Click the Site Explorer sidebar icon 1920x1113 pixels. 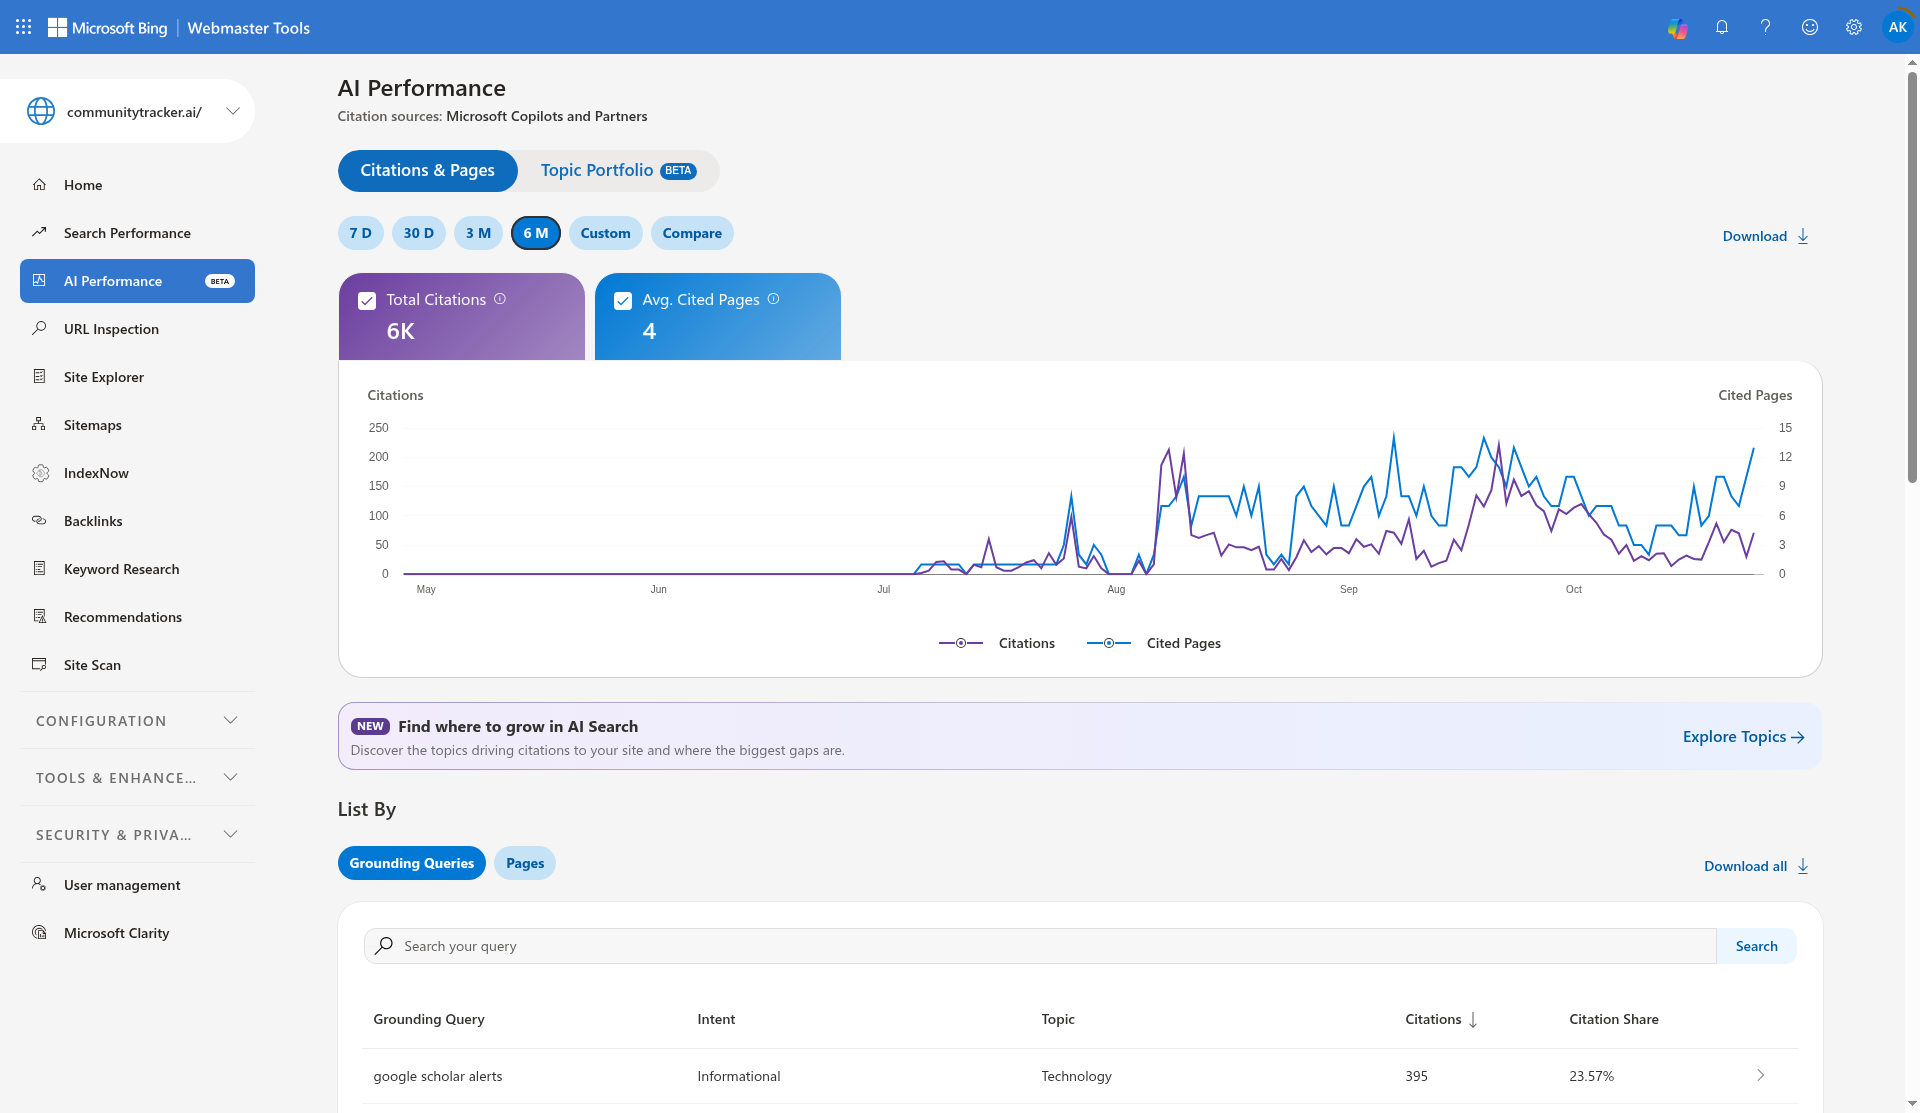[40, 377]
